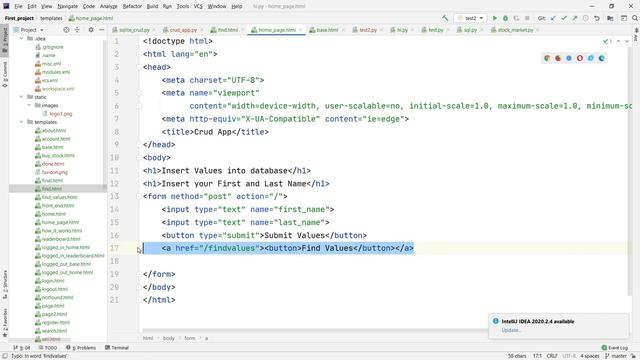The height and width of the screenshot is (360, 640).
Task: Open the test2 run configuration dropdown
Action: (x=471, y=18)
